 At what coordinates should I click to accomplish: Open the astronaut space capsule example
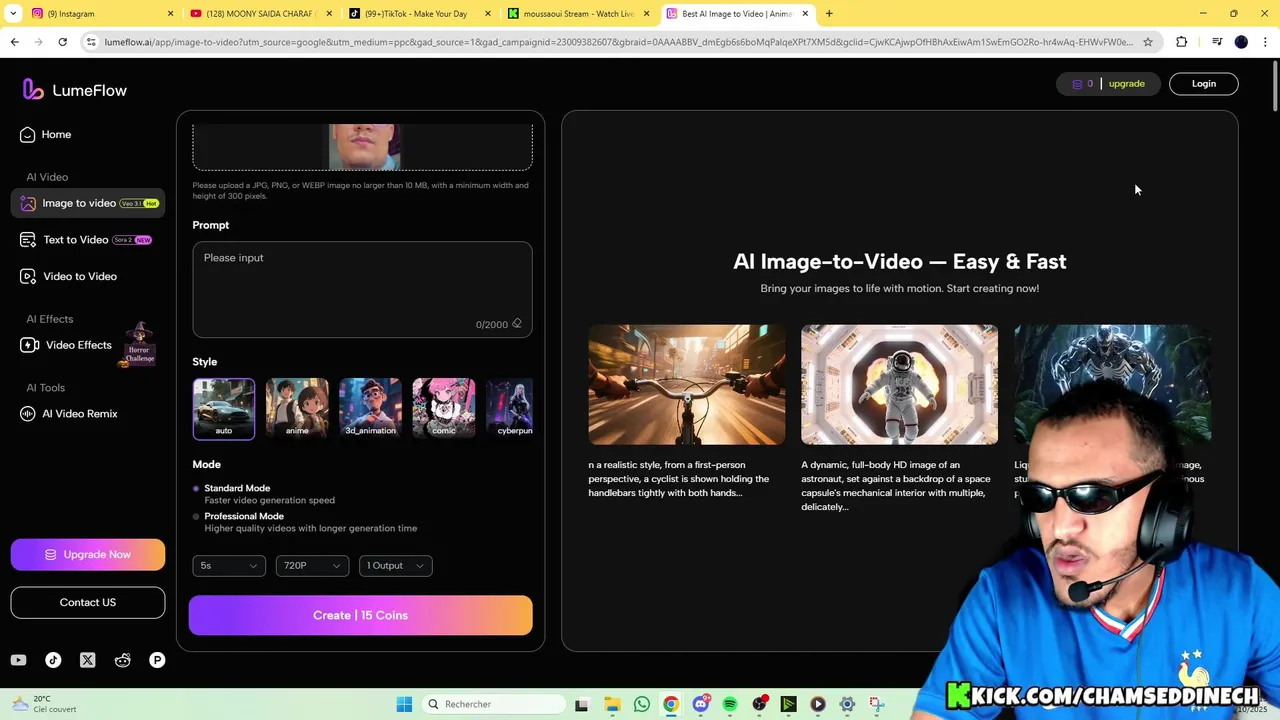tap(899, 385)
